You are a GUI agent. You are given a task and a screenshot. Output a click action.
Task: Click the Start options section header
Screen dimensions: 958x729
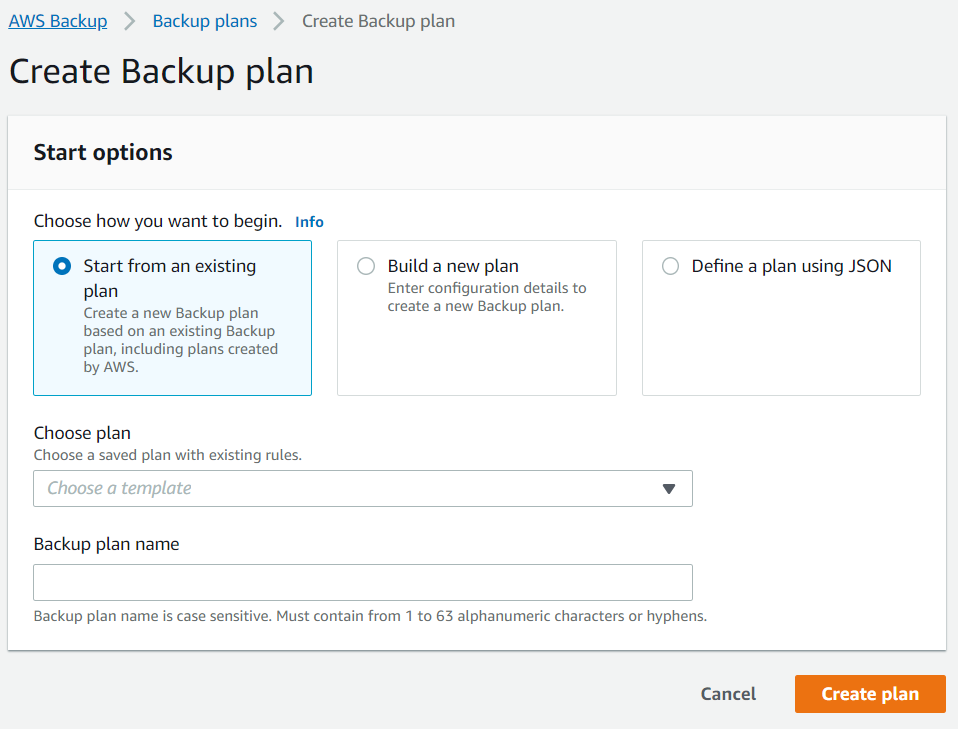[103, 152]
